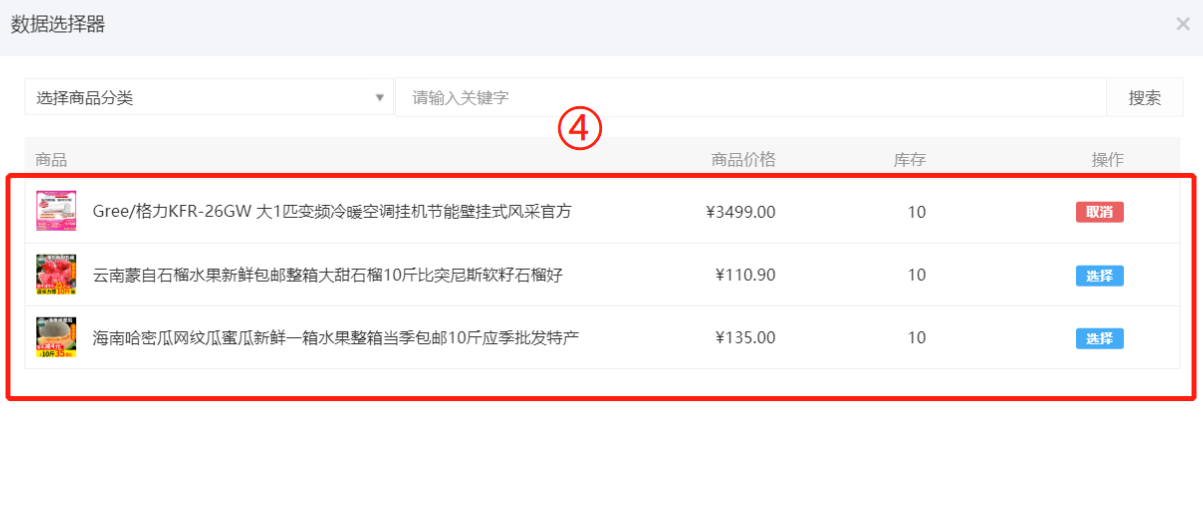Click the 商品价格 column header

(x=743, y=159)
